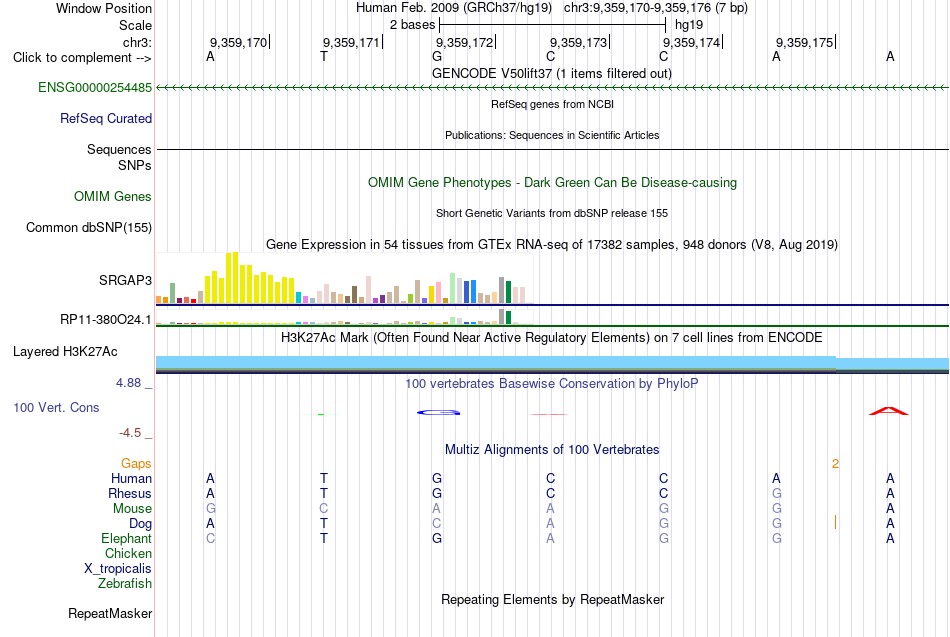The height and width of the screenshot is (637, 950).
Task: Open the RefSeq Curated track label
Action: click(x=105, y=118)
